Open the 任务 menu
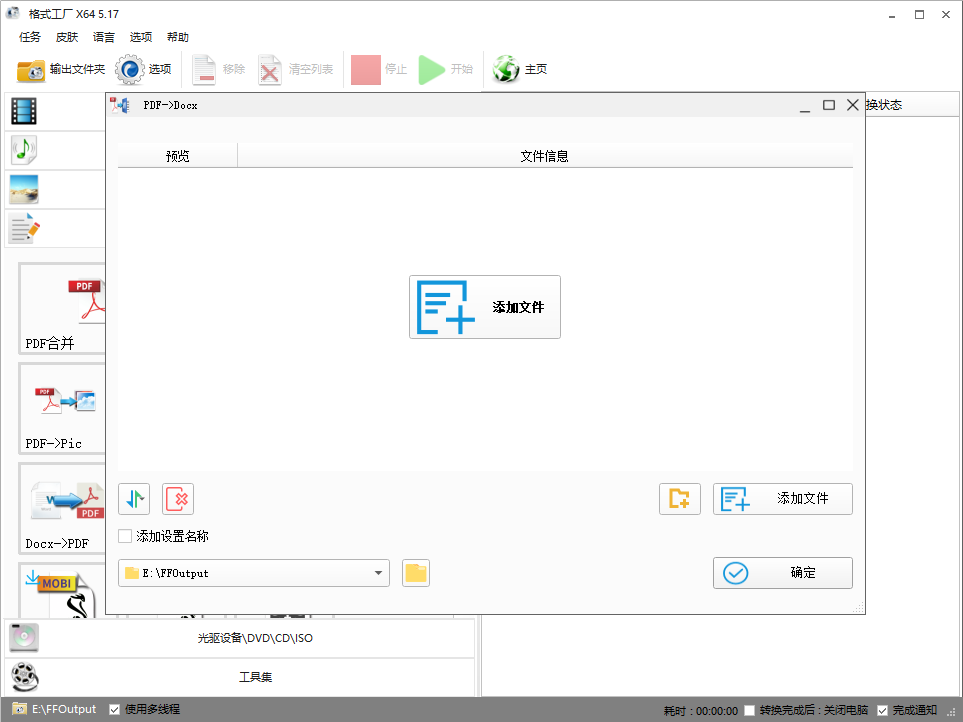963x722 pixels. tap(29, 37)
